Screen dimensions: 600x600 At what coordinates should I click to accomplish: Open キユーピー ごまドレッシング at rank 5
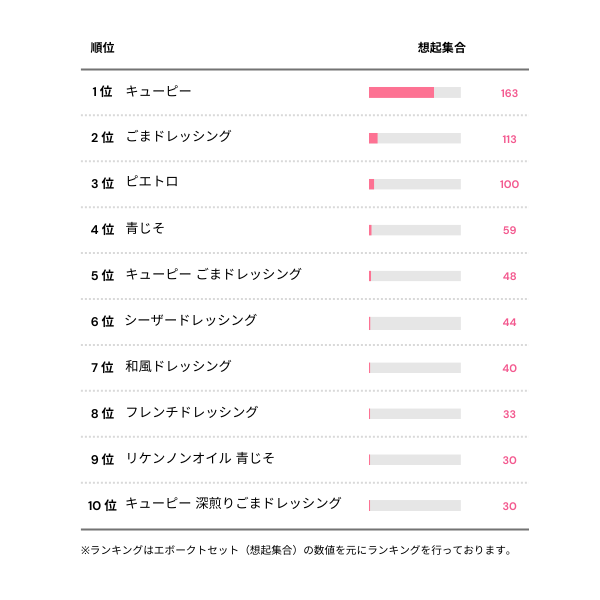click(213, 275)
